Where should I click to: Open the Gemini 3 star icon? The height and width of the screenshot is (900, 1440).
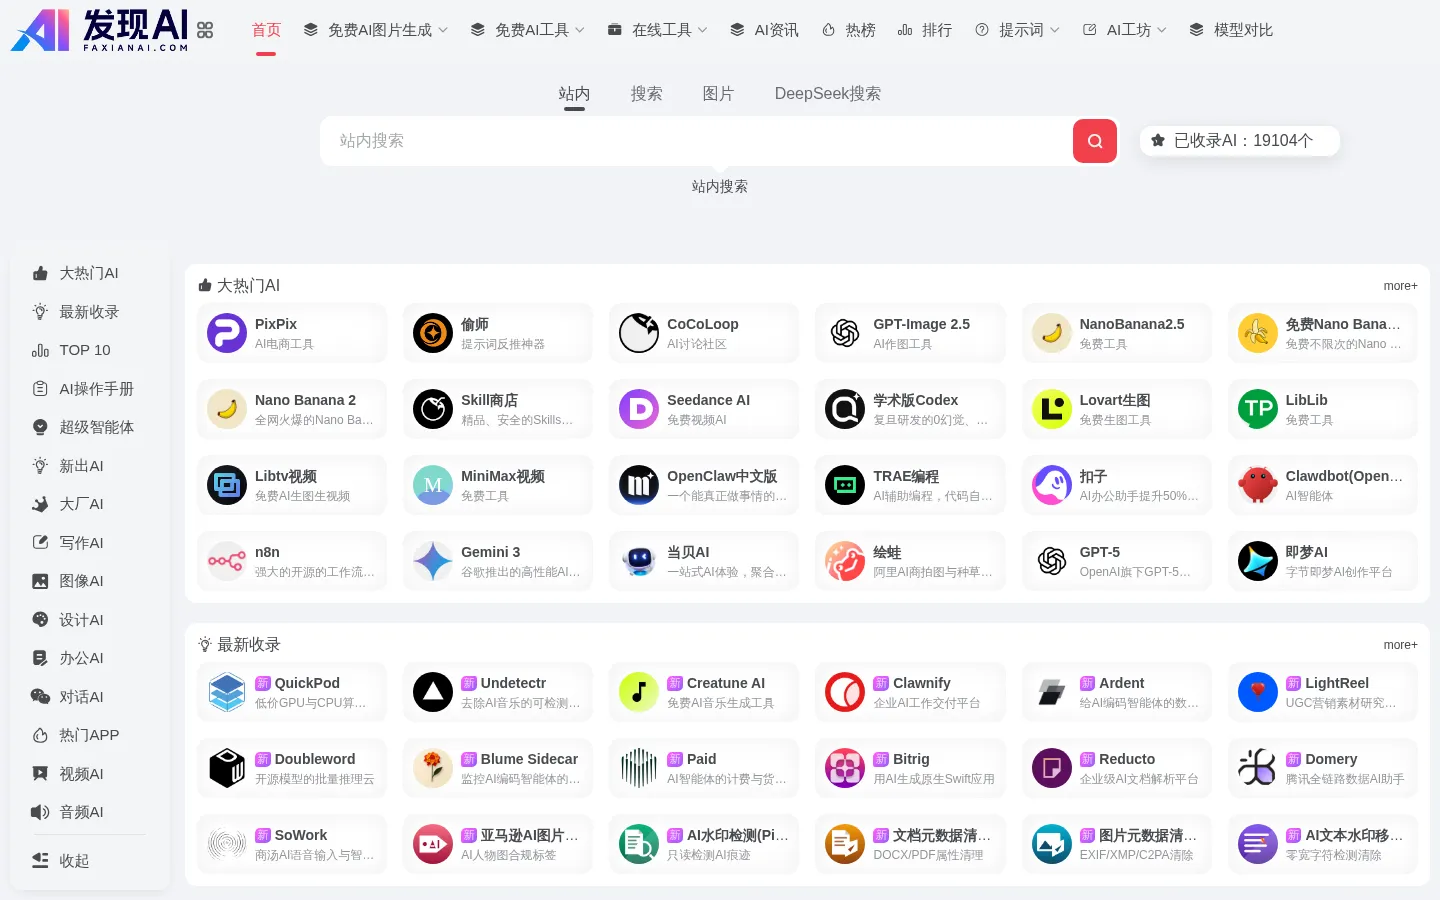click(x=433, y=561)
